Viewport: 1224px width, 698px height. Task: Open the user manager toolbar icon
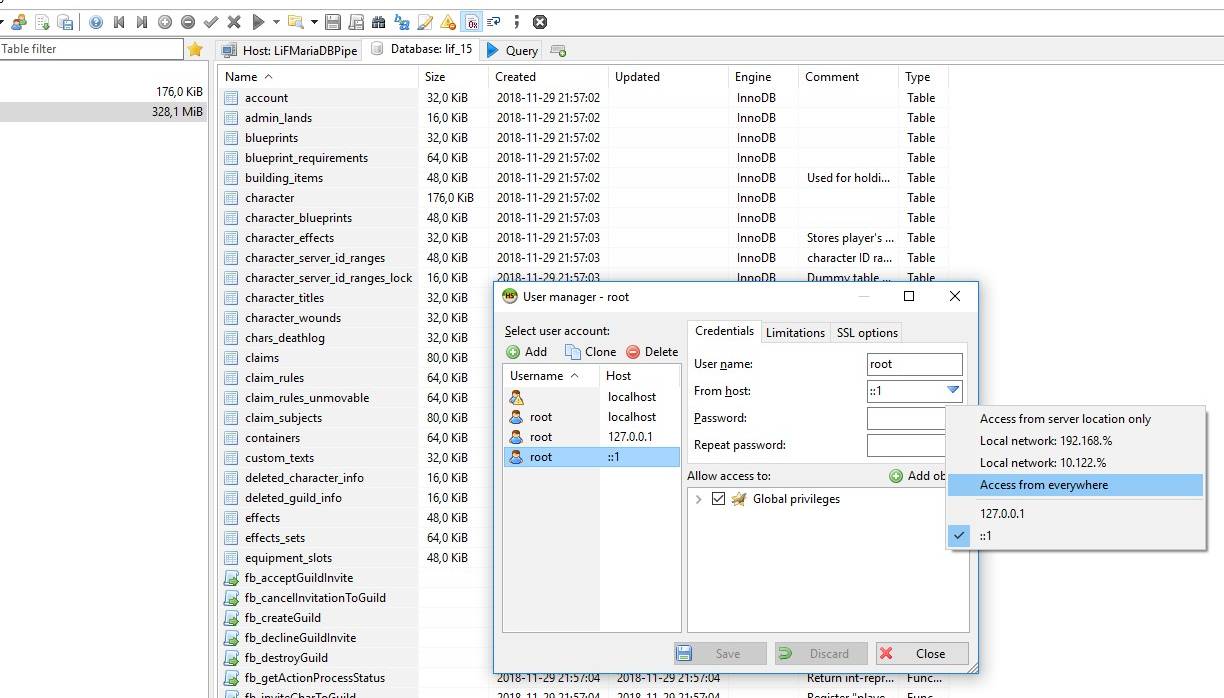[19, 21]
